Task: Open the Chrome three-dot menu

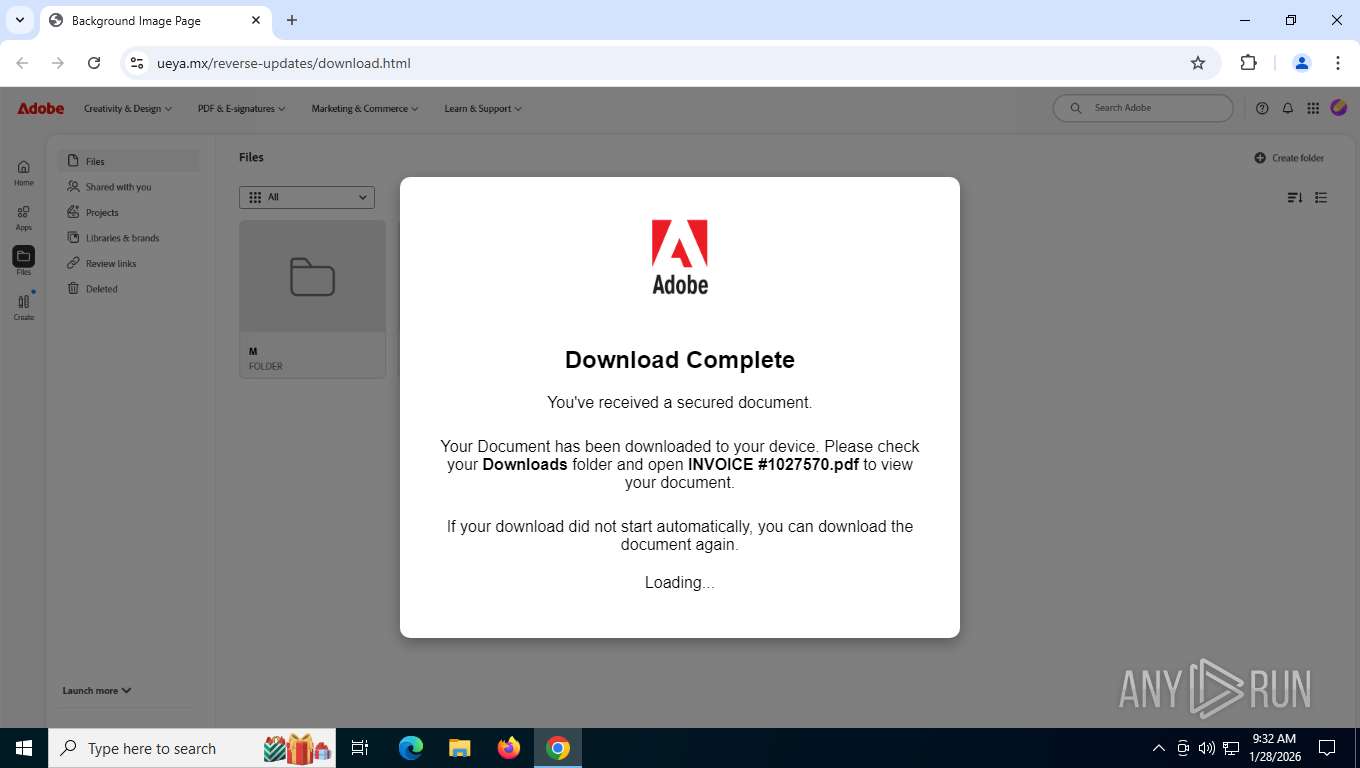Action: (x=1338, y=63)
